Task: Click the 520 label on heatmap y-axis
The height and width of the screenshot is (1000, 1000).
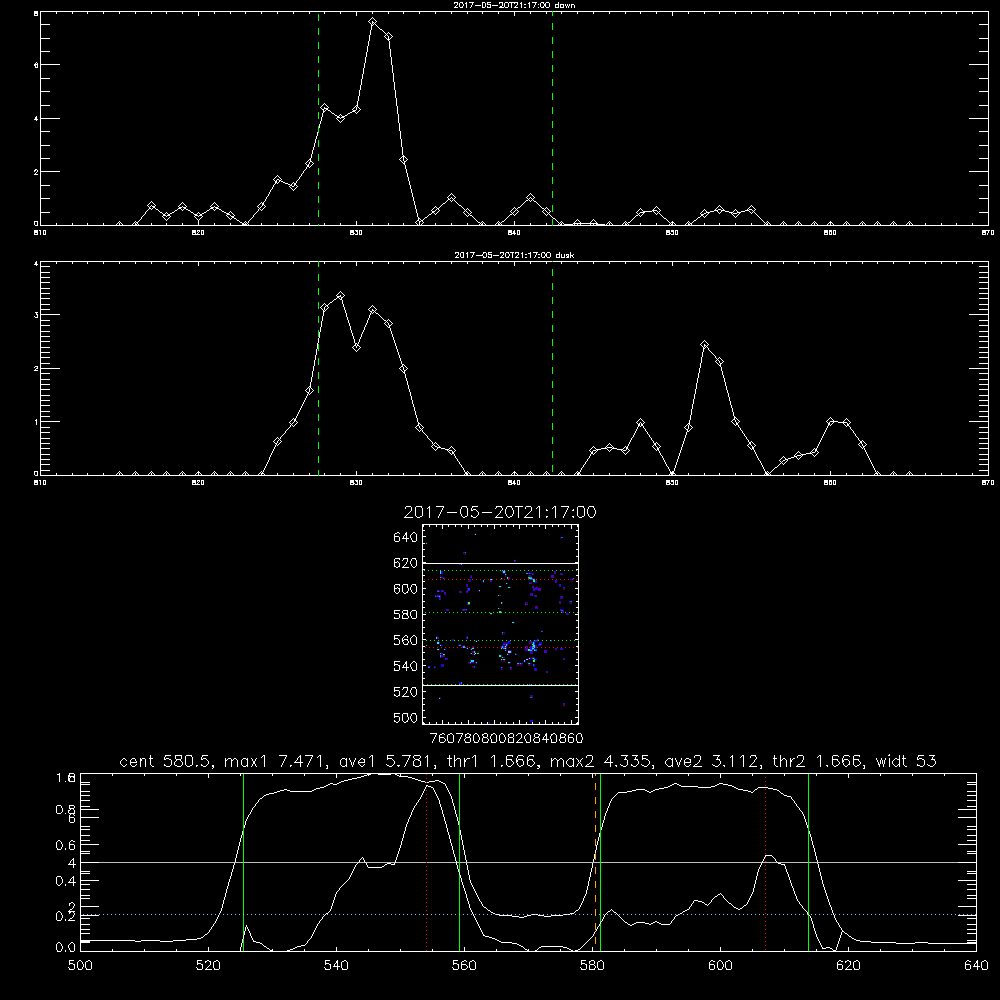Action: [406, 692]
